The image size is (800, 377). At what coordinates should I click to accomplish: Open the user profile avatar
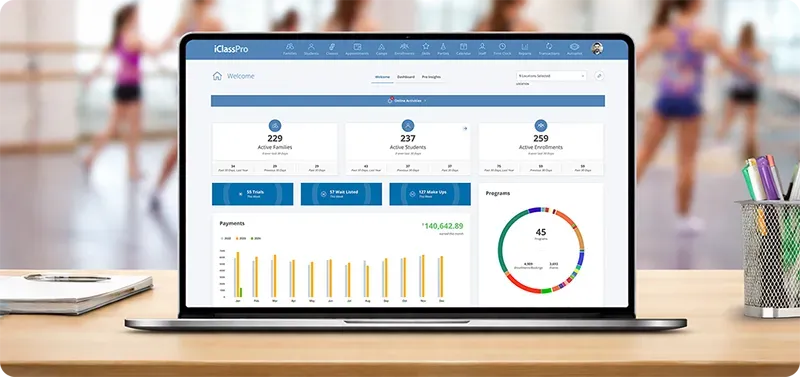point(597,48)
